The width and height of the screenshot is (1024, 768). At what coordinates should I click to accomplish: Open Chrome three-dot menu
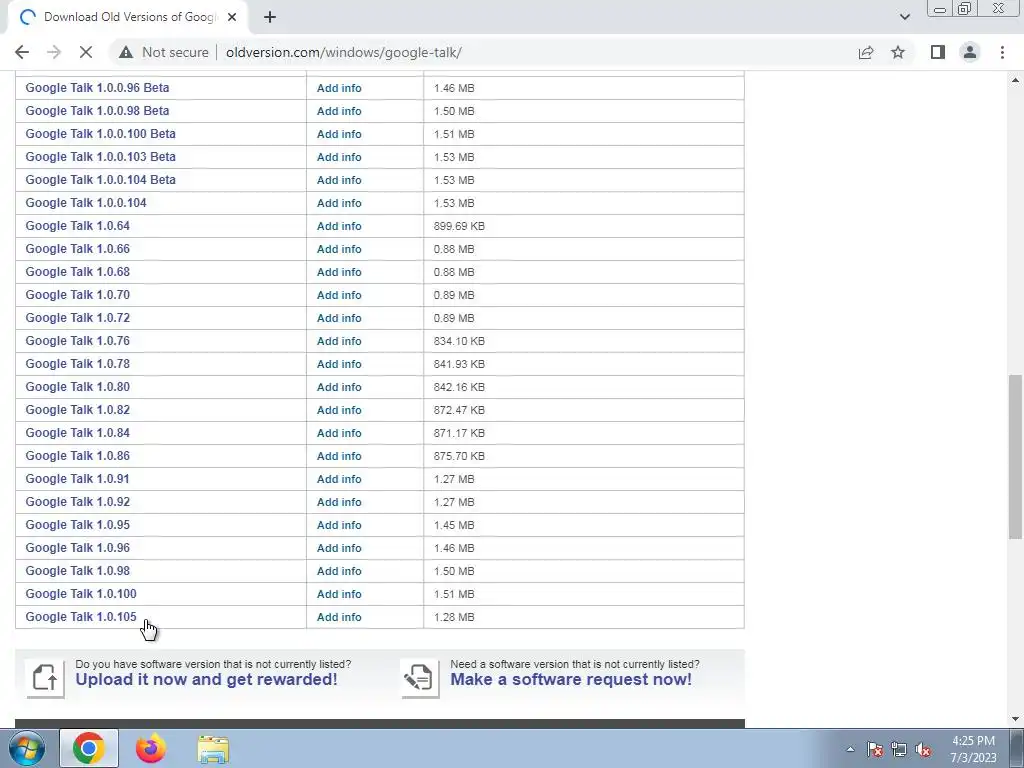(x=1002, y=52)
